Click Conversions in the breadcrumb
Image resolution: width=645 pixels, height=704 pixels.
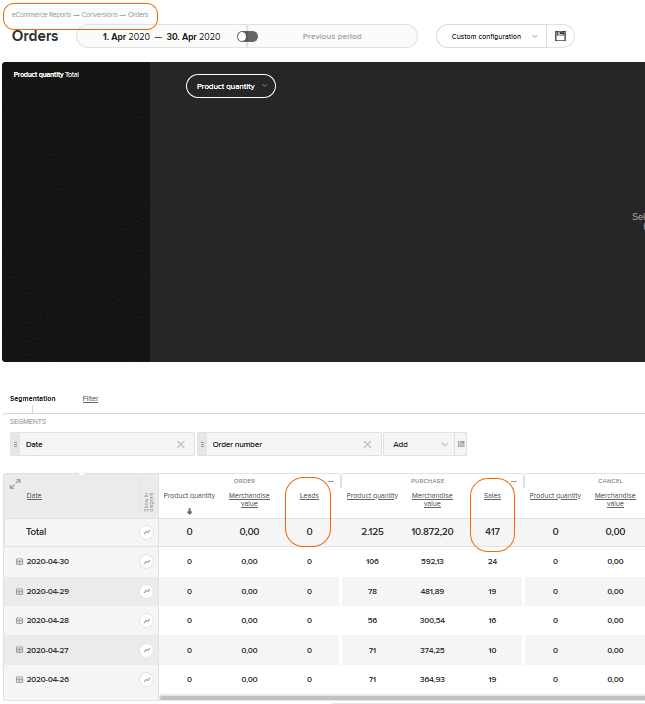click(x=100, y=14)
